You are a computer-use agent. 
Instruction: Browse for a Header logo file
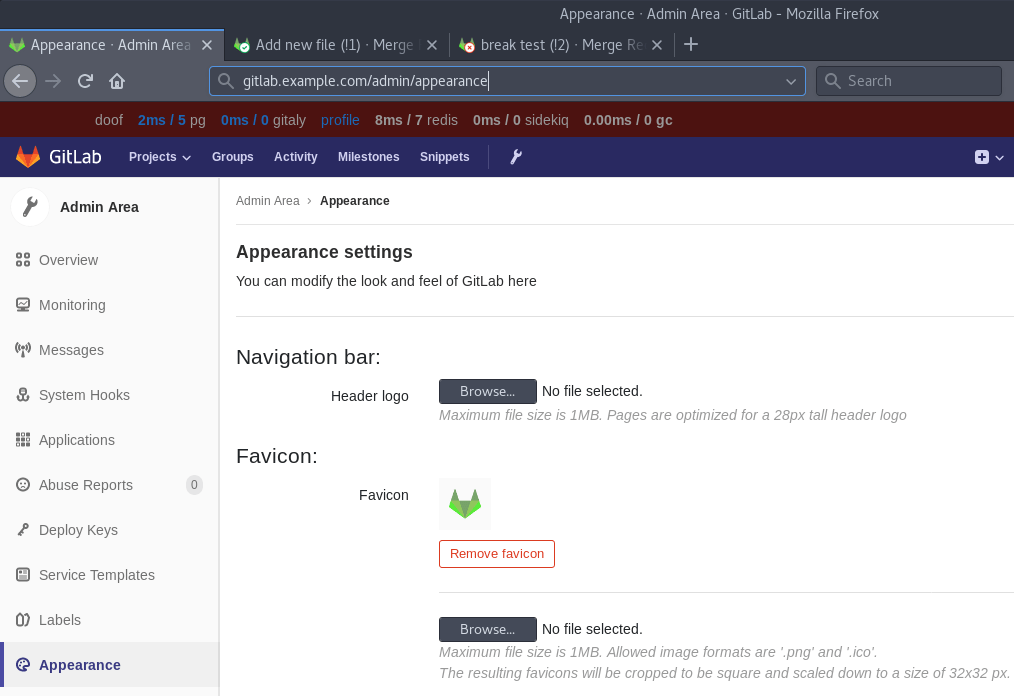[x=487, y=391]
